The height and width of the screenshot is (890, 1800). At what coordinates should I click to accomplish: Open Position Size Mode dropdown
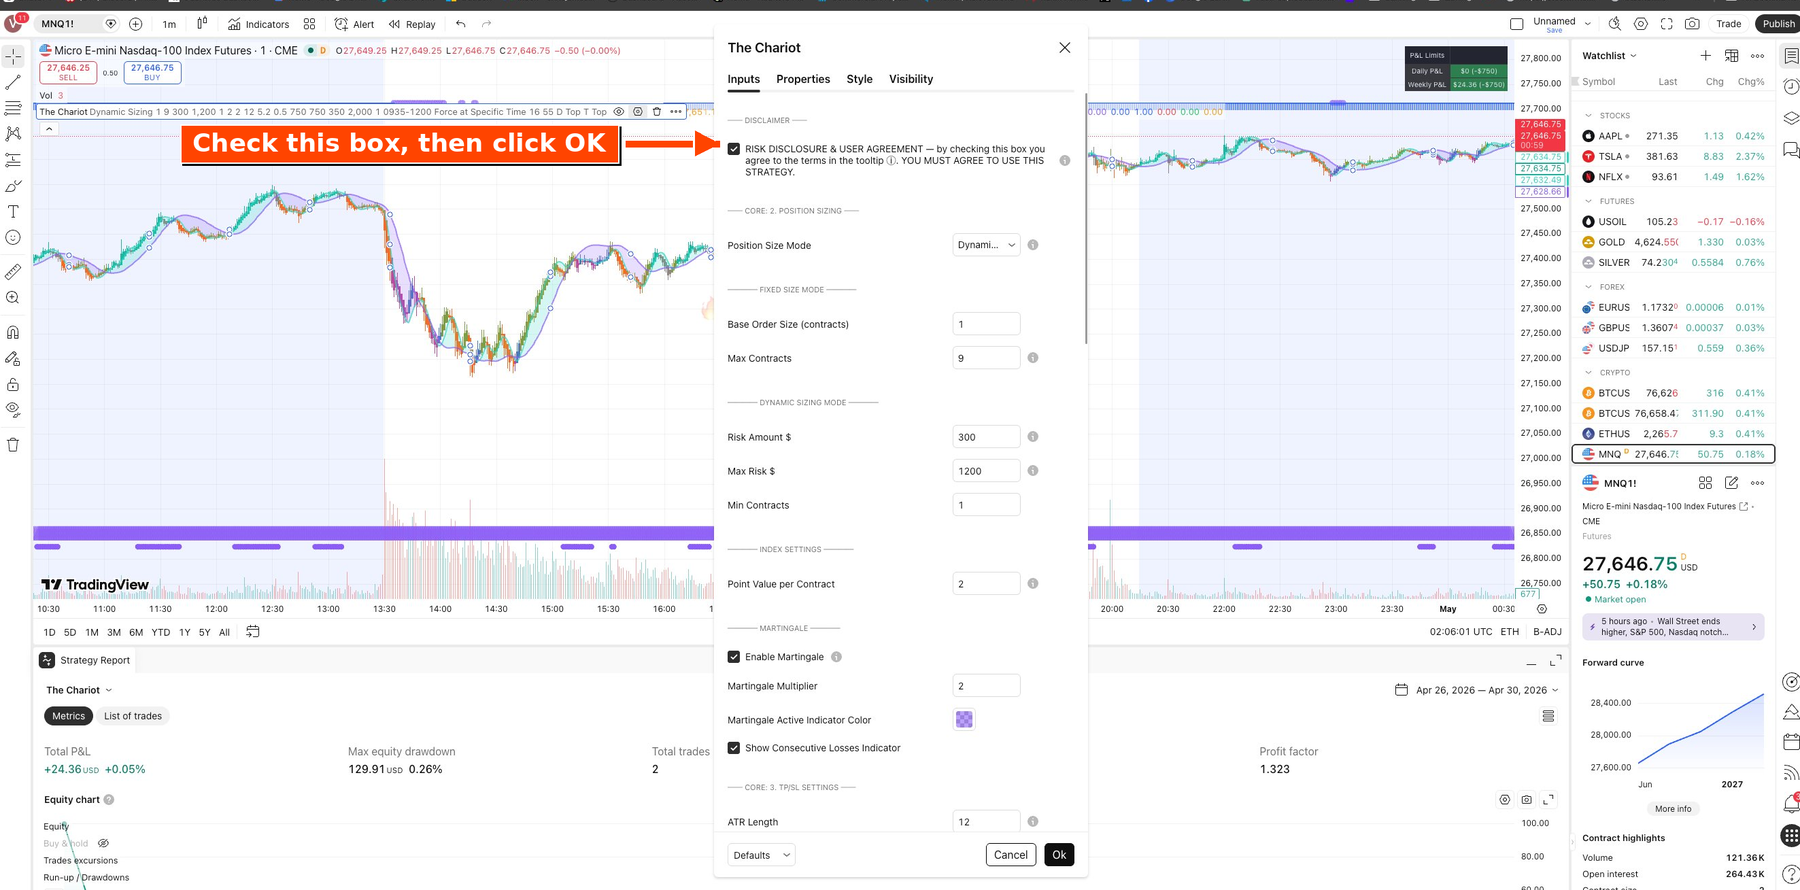click(986, 245)
